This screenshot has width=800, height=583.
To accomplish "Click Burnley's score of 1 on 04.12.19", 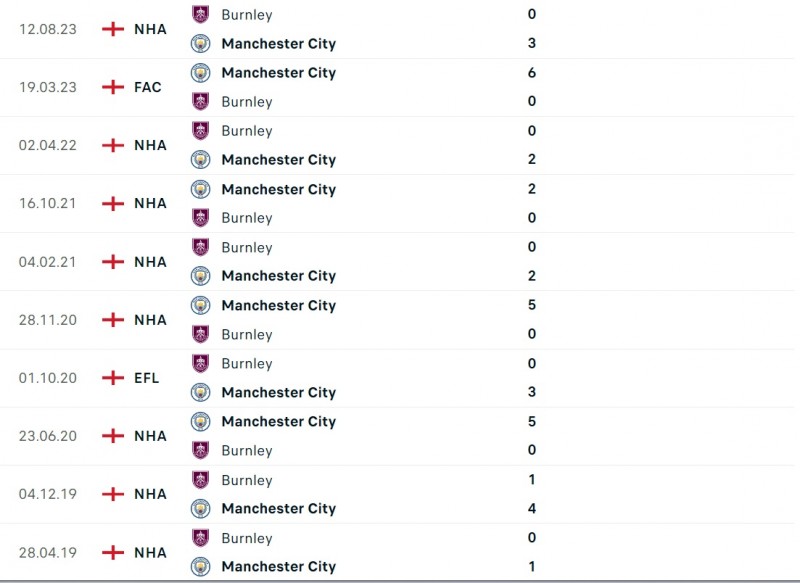I will point(532,480).
